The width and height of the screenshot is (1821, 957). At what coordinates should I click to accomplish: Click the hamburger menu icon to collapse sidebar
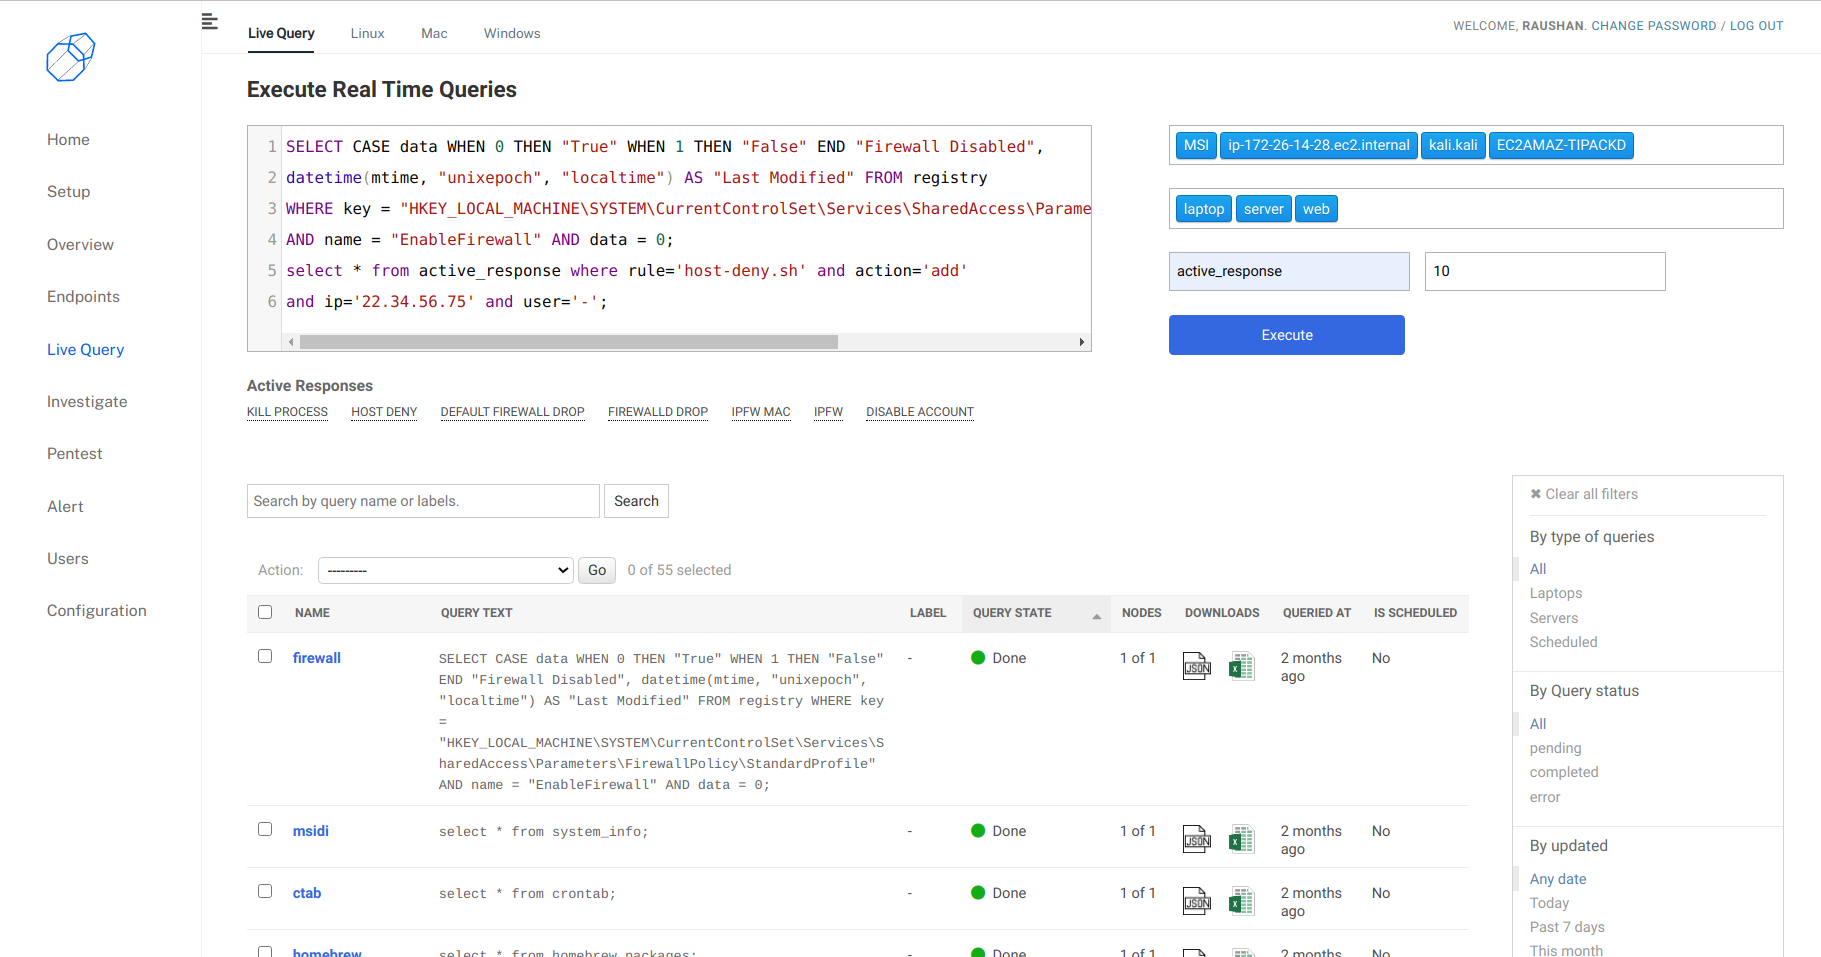pos(209,21)
